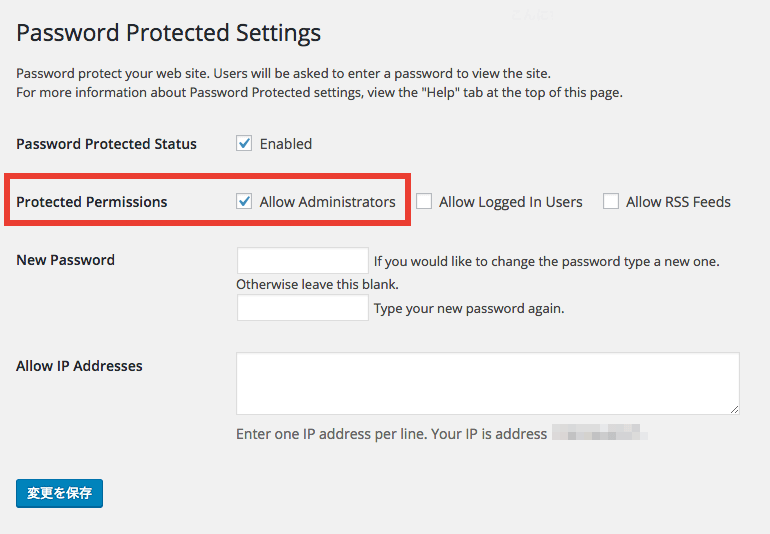The width and height of the screenshot is (770, 534).
Task: Focus the password confirmation field
Action: (x=302, y=308)
